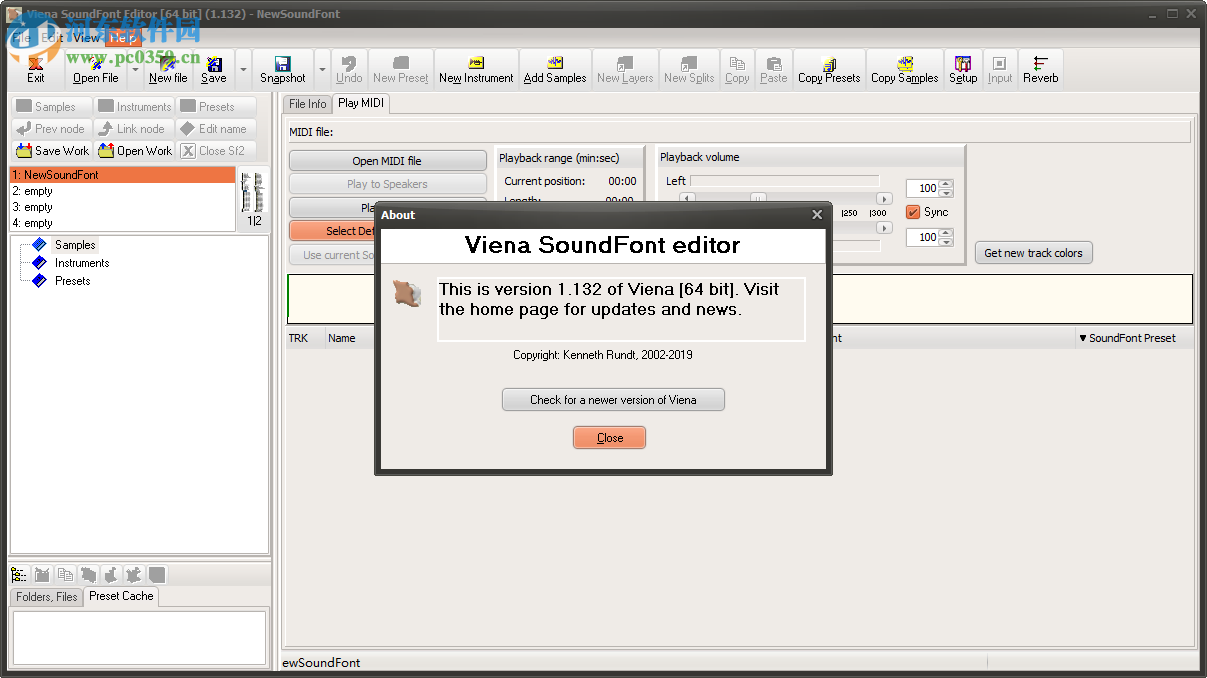Click the New Instrument toolbar icon
The image size is (1207, 678).
[x=475, y=68]
